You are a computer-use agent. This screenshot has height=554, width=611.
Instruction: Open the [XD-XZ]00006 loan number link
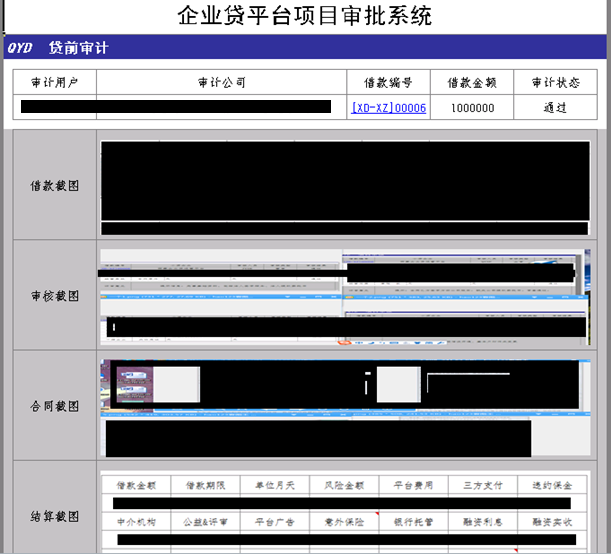pos(389,108)
